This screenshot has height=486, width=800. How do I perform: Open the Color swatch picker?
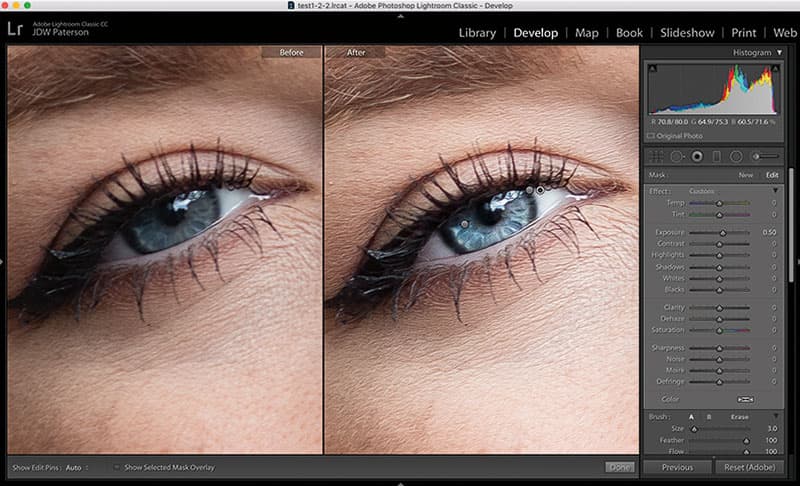(745, 399)
